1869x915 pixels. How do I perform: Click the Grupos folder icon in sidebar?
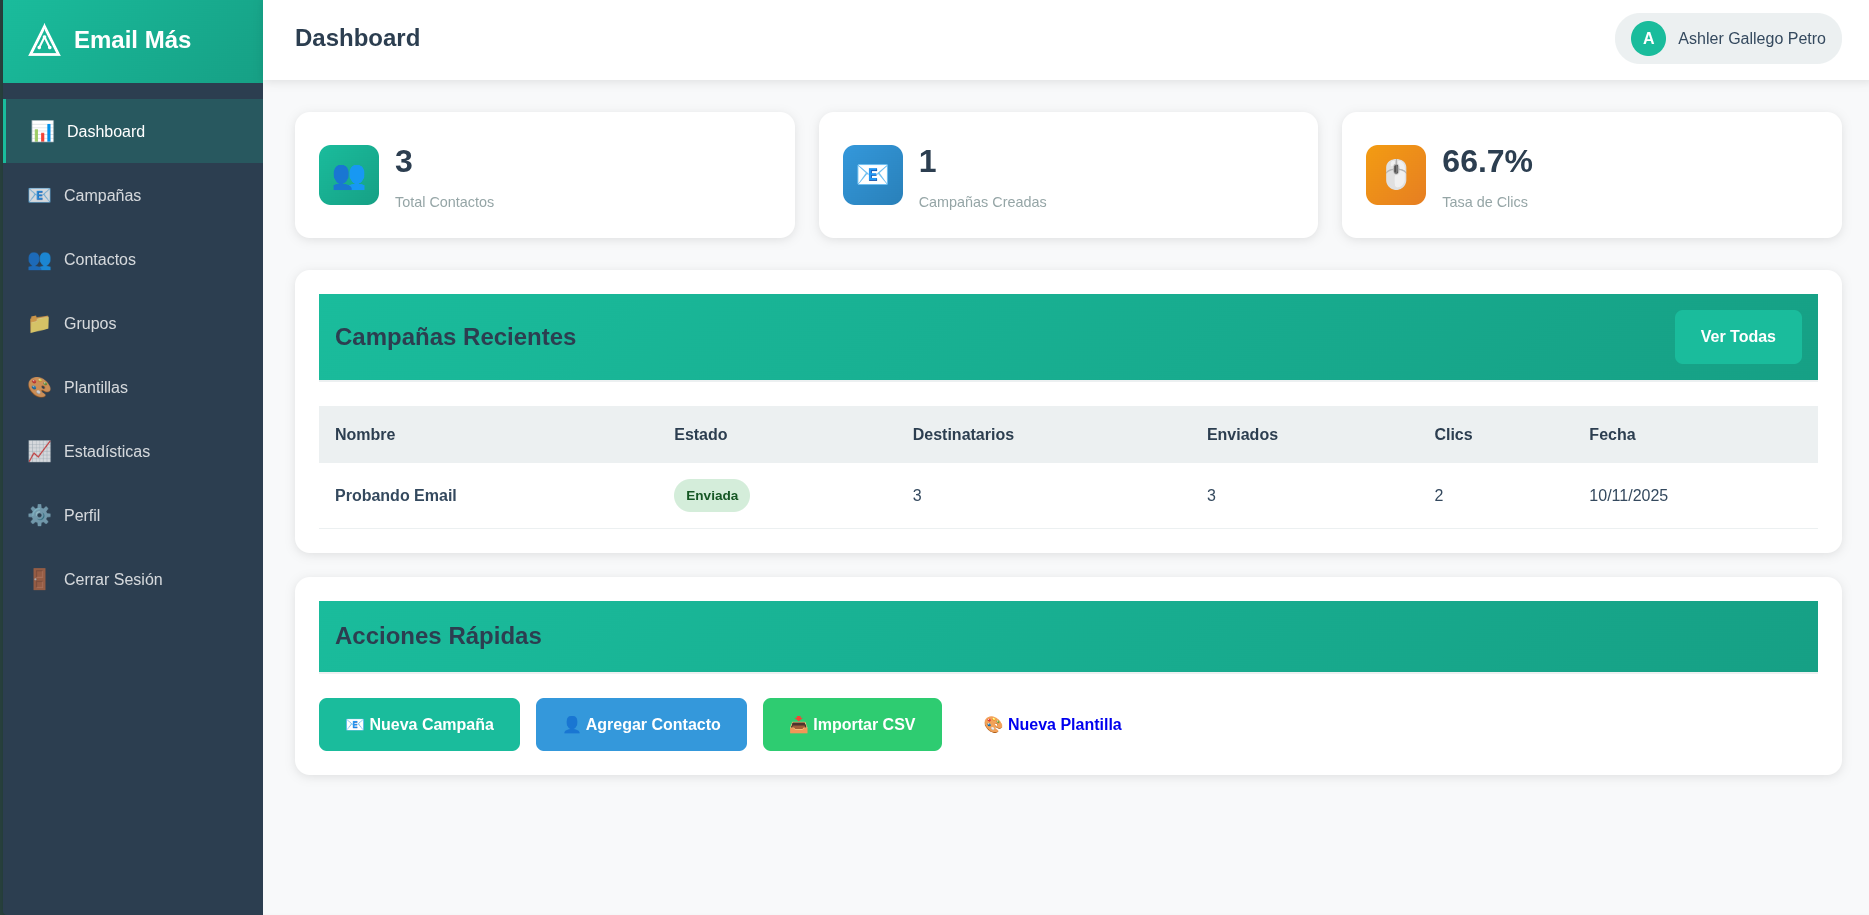(39, 323)
